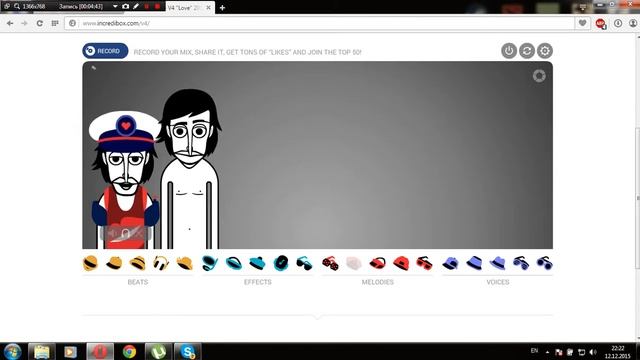Mute the sailor-cap character

pyautogui.click(x=112, y=234)
